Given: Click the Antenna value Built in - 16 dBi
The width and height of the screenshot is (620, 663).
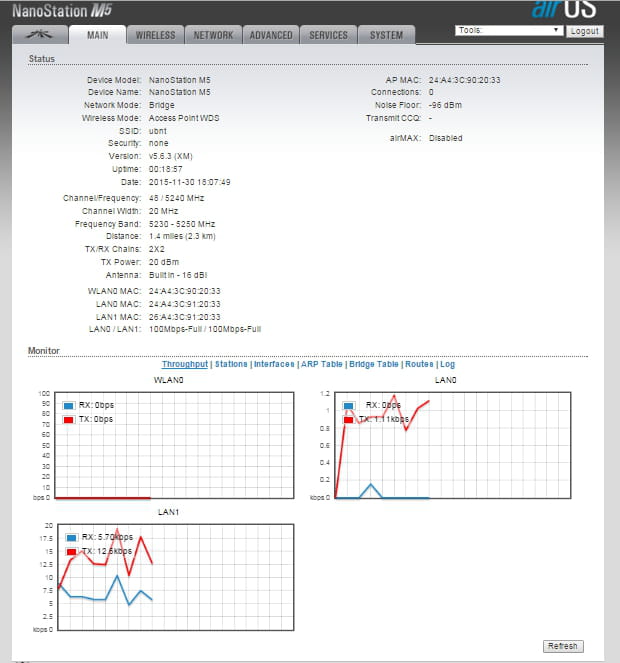Looking at the screenshot, I should (178, 275).
